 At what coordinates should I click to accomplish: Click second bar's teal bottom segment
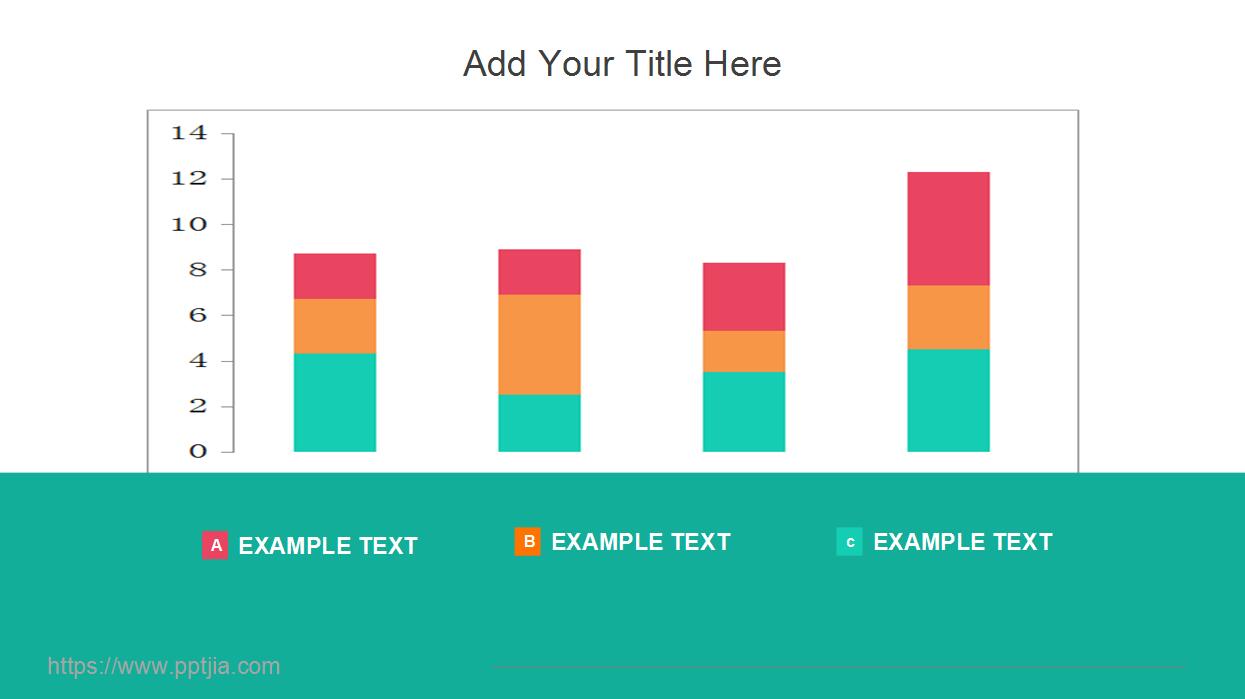tap(539, 423)
